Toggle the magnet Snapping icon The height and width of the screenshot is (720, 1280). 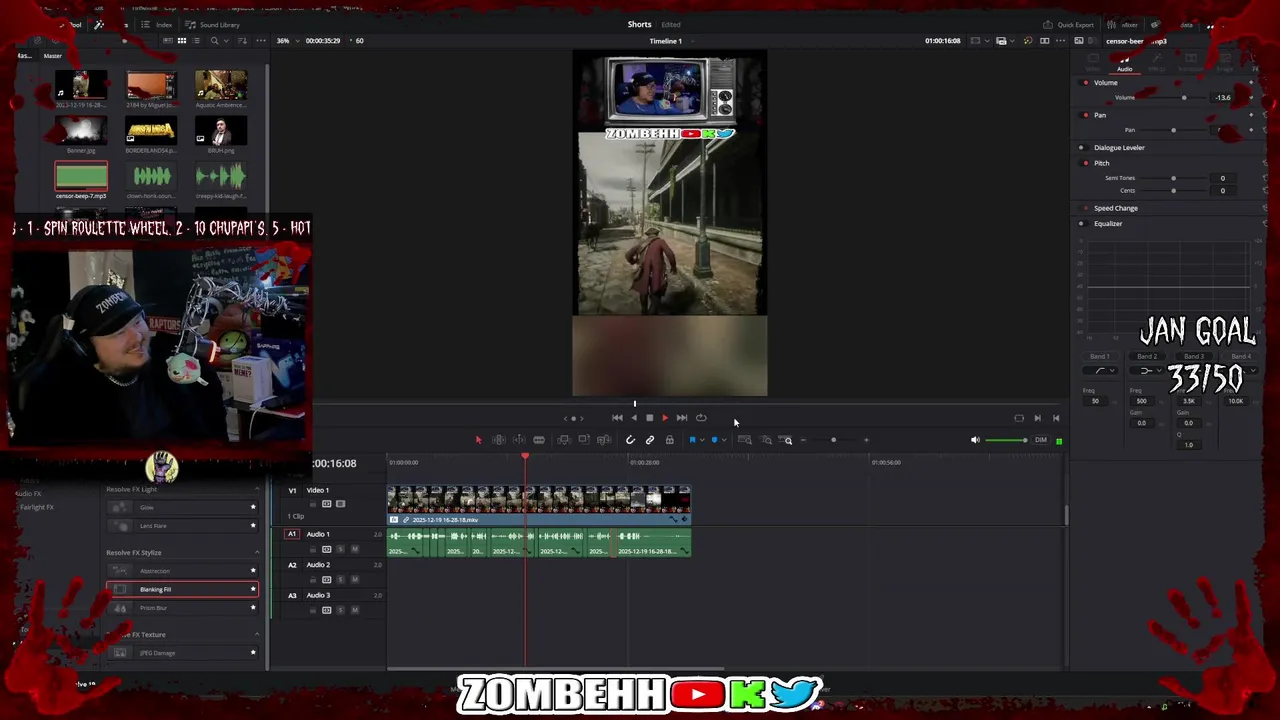[630, 440]
